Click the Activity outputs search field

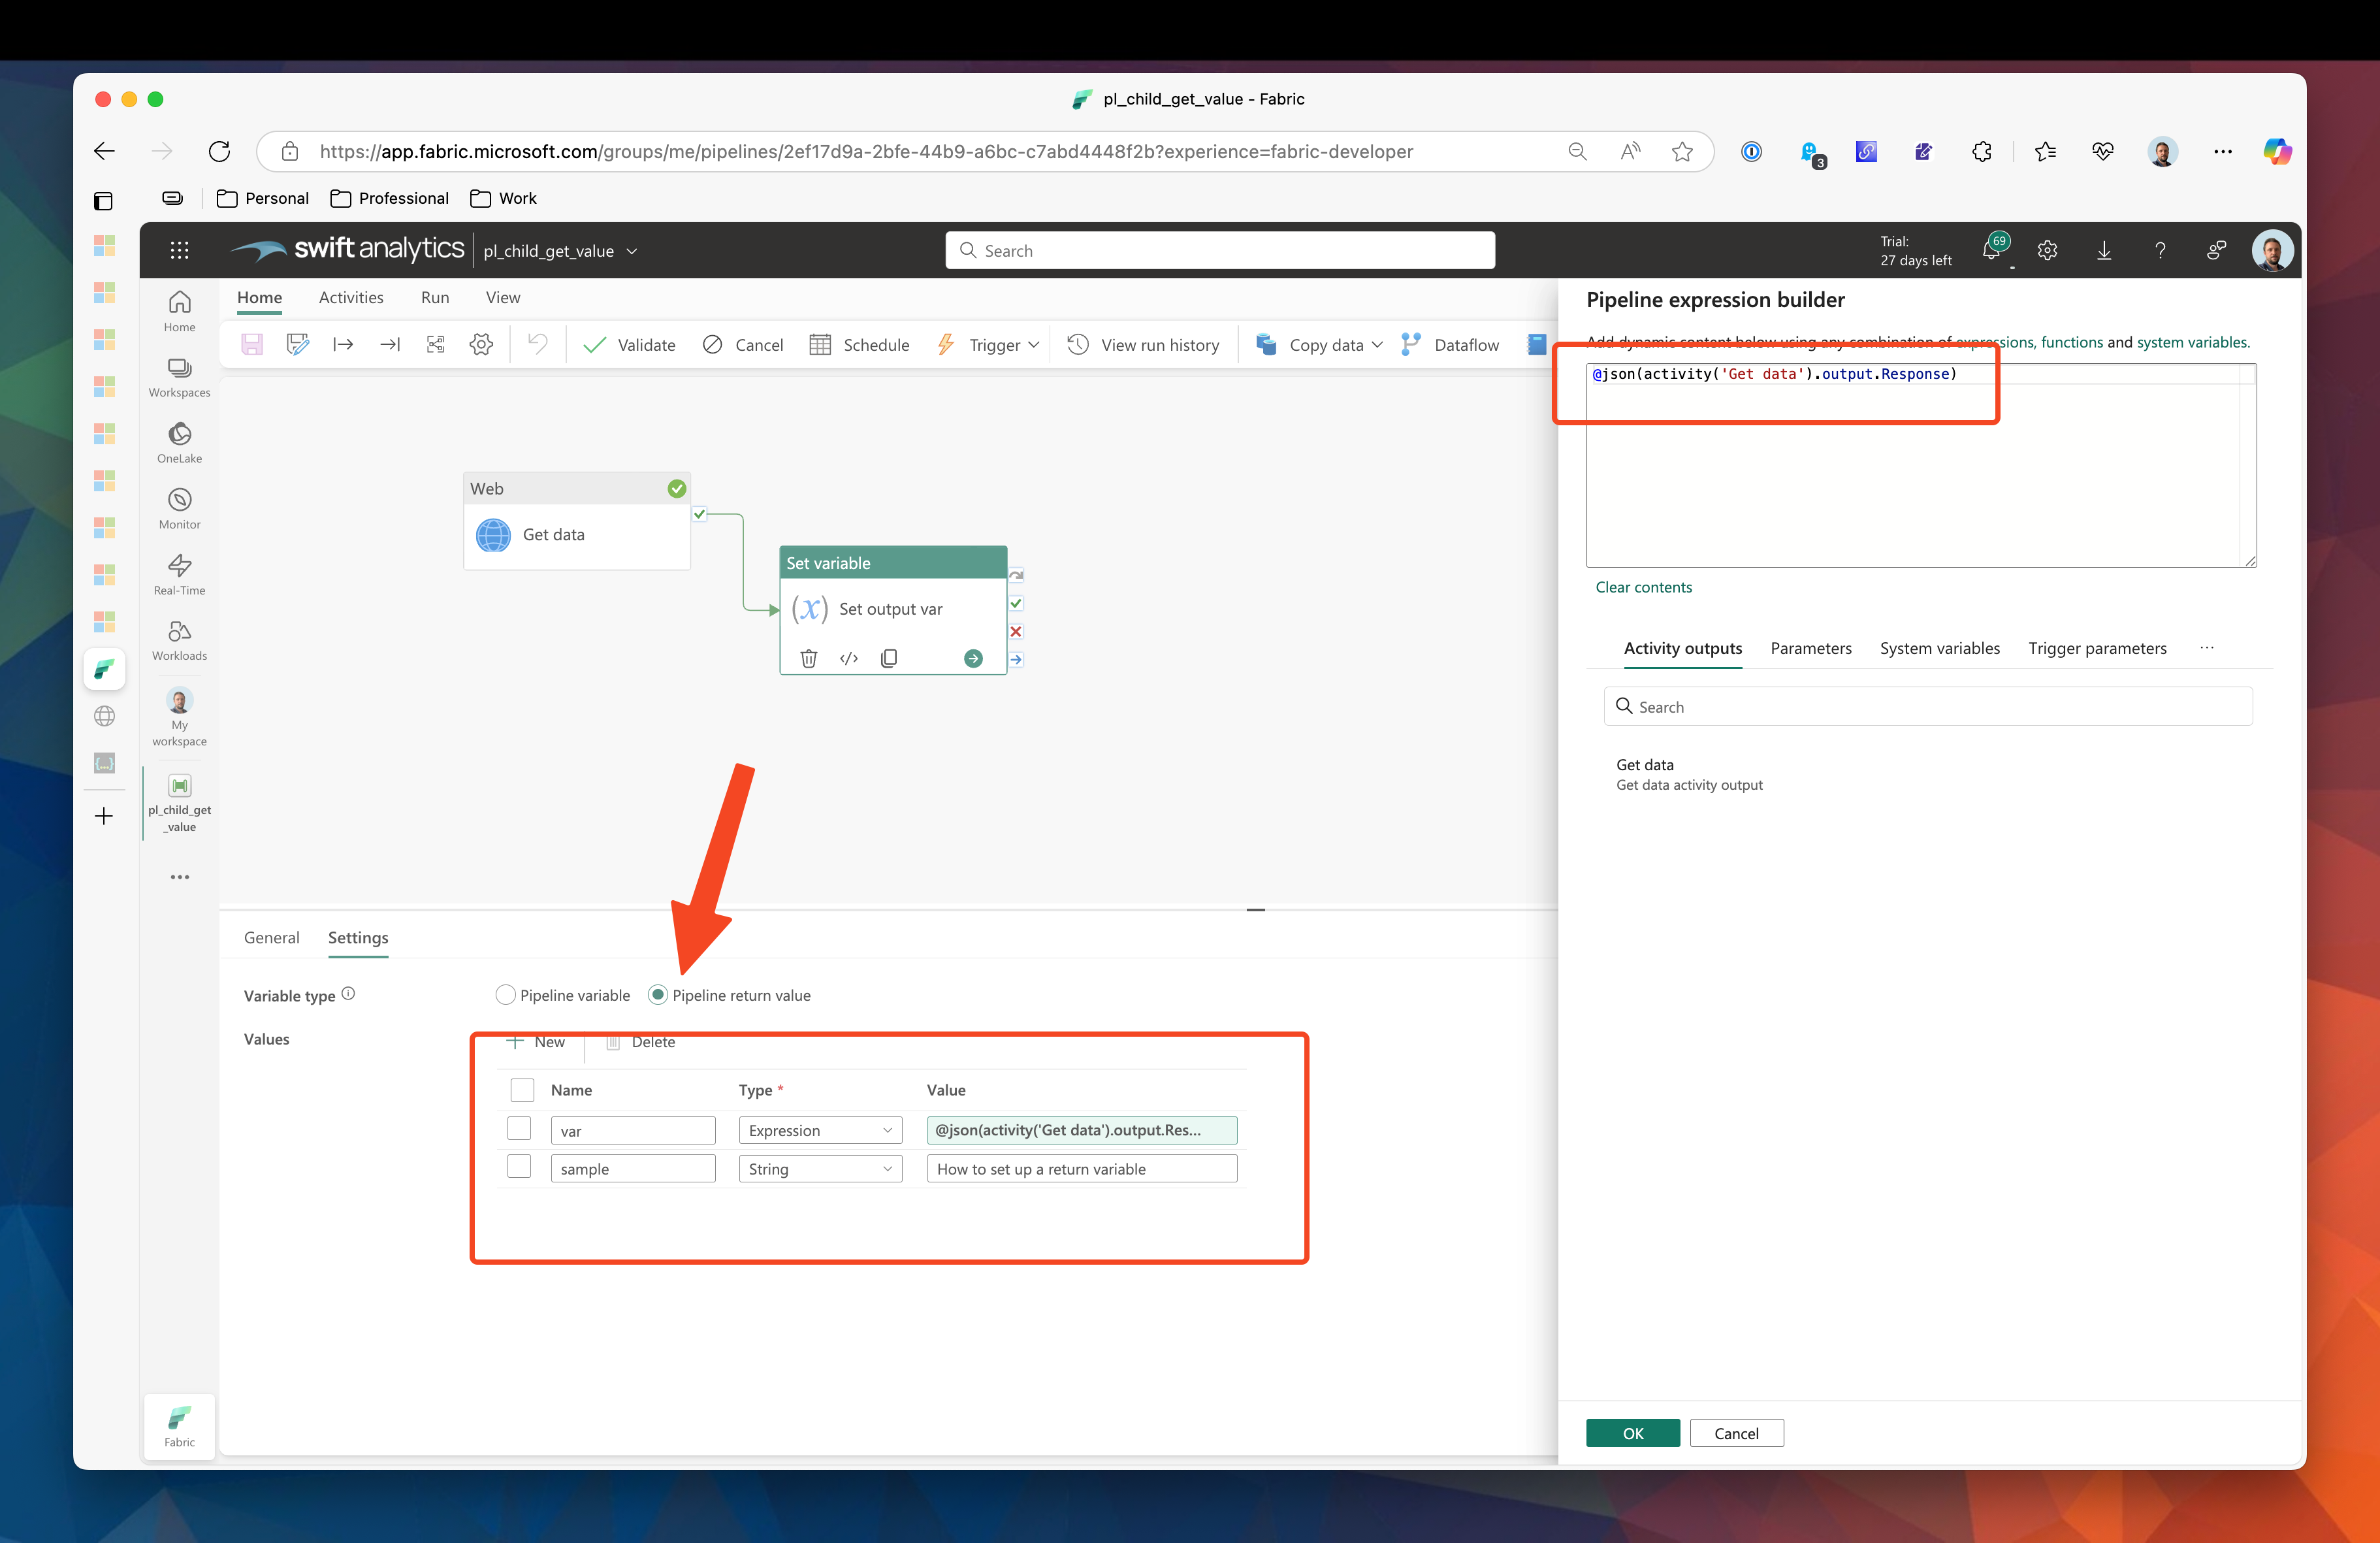[1928, 707]
